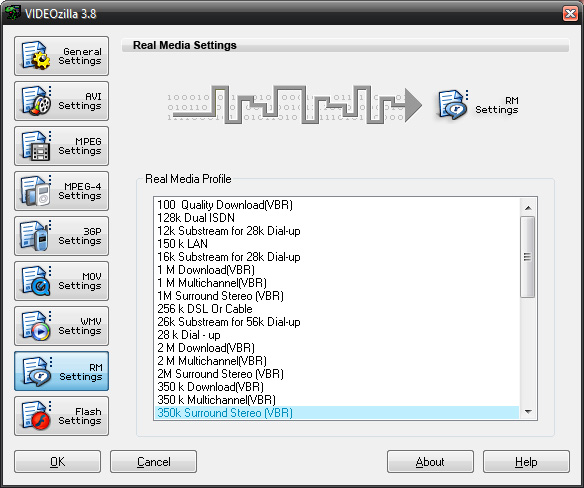Open AVI Settings film reel icon

pyautogui.click(x=36, y=101)
